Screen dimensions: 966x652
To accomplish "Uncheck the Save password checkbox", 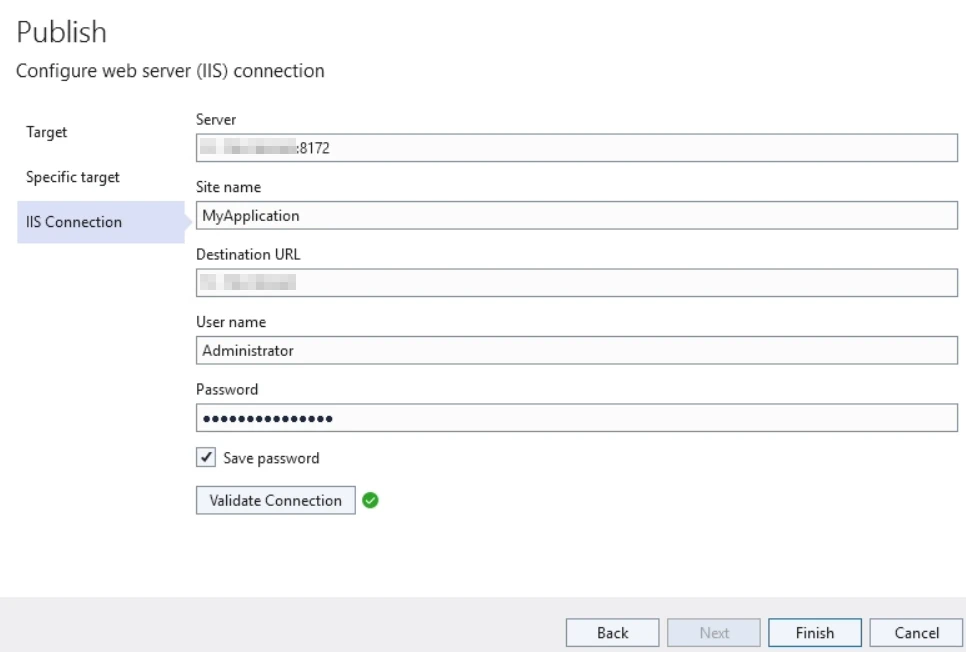I will point(205,458).
